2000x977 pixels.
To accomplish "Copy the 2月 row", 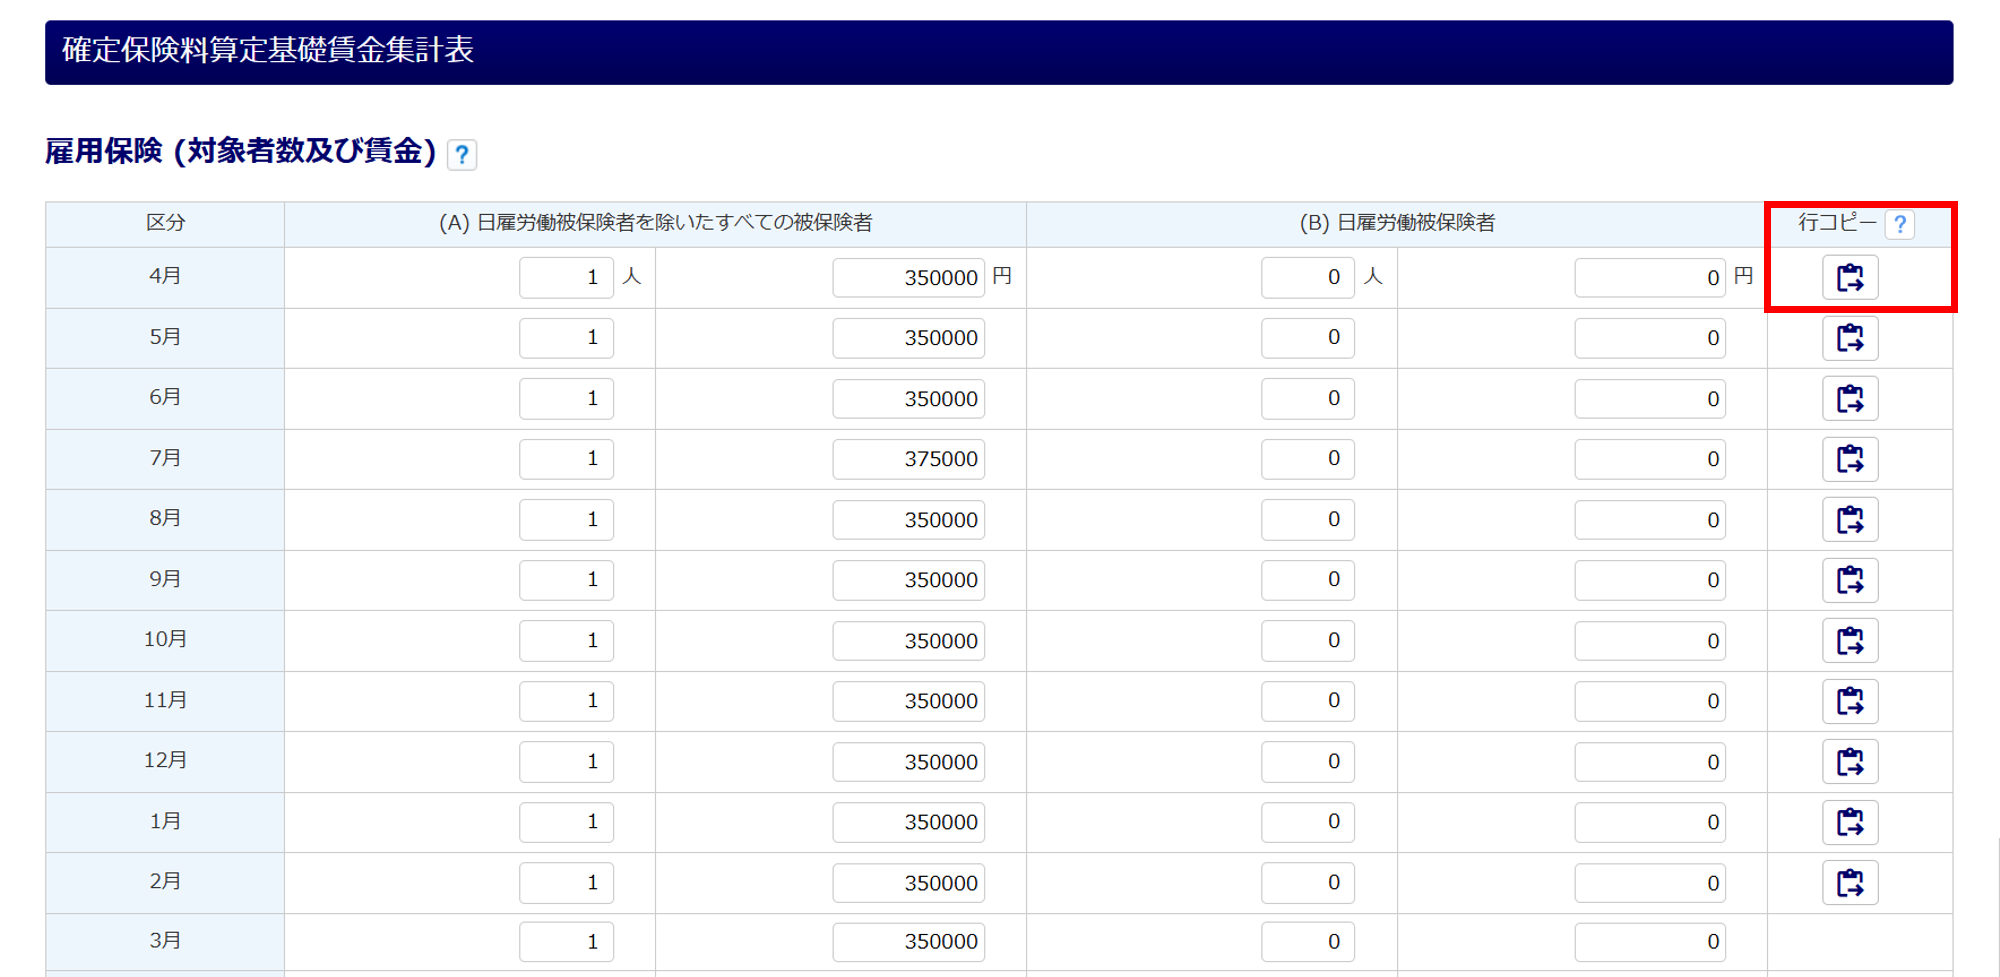I will click(x=1850, y=882).
